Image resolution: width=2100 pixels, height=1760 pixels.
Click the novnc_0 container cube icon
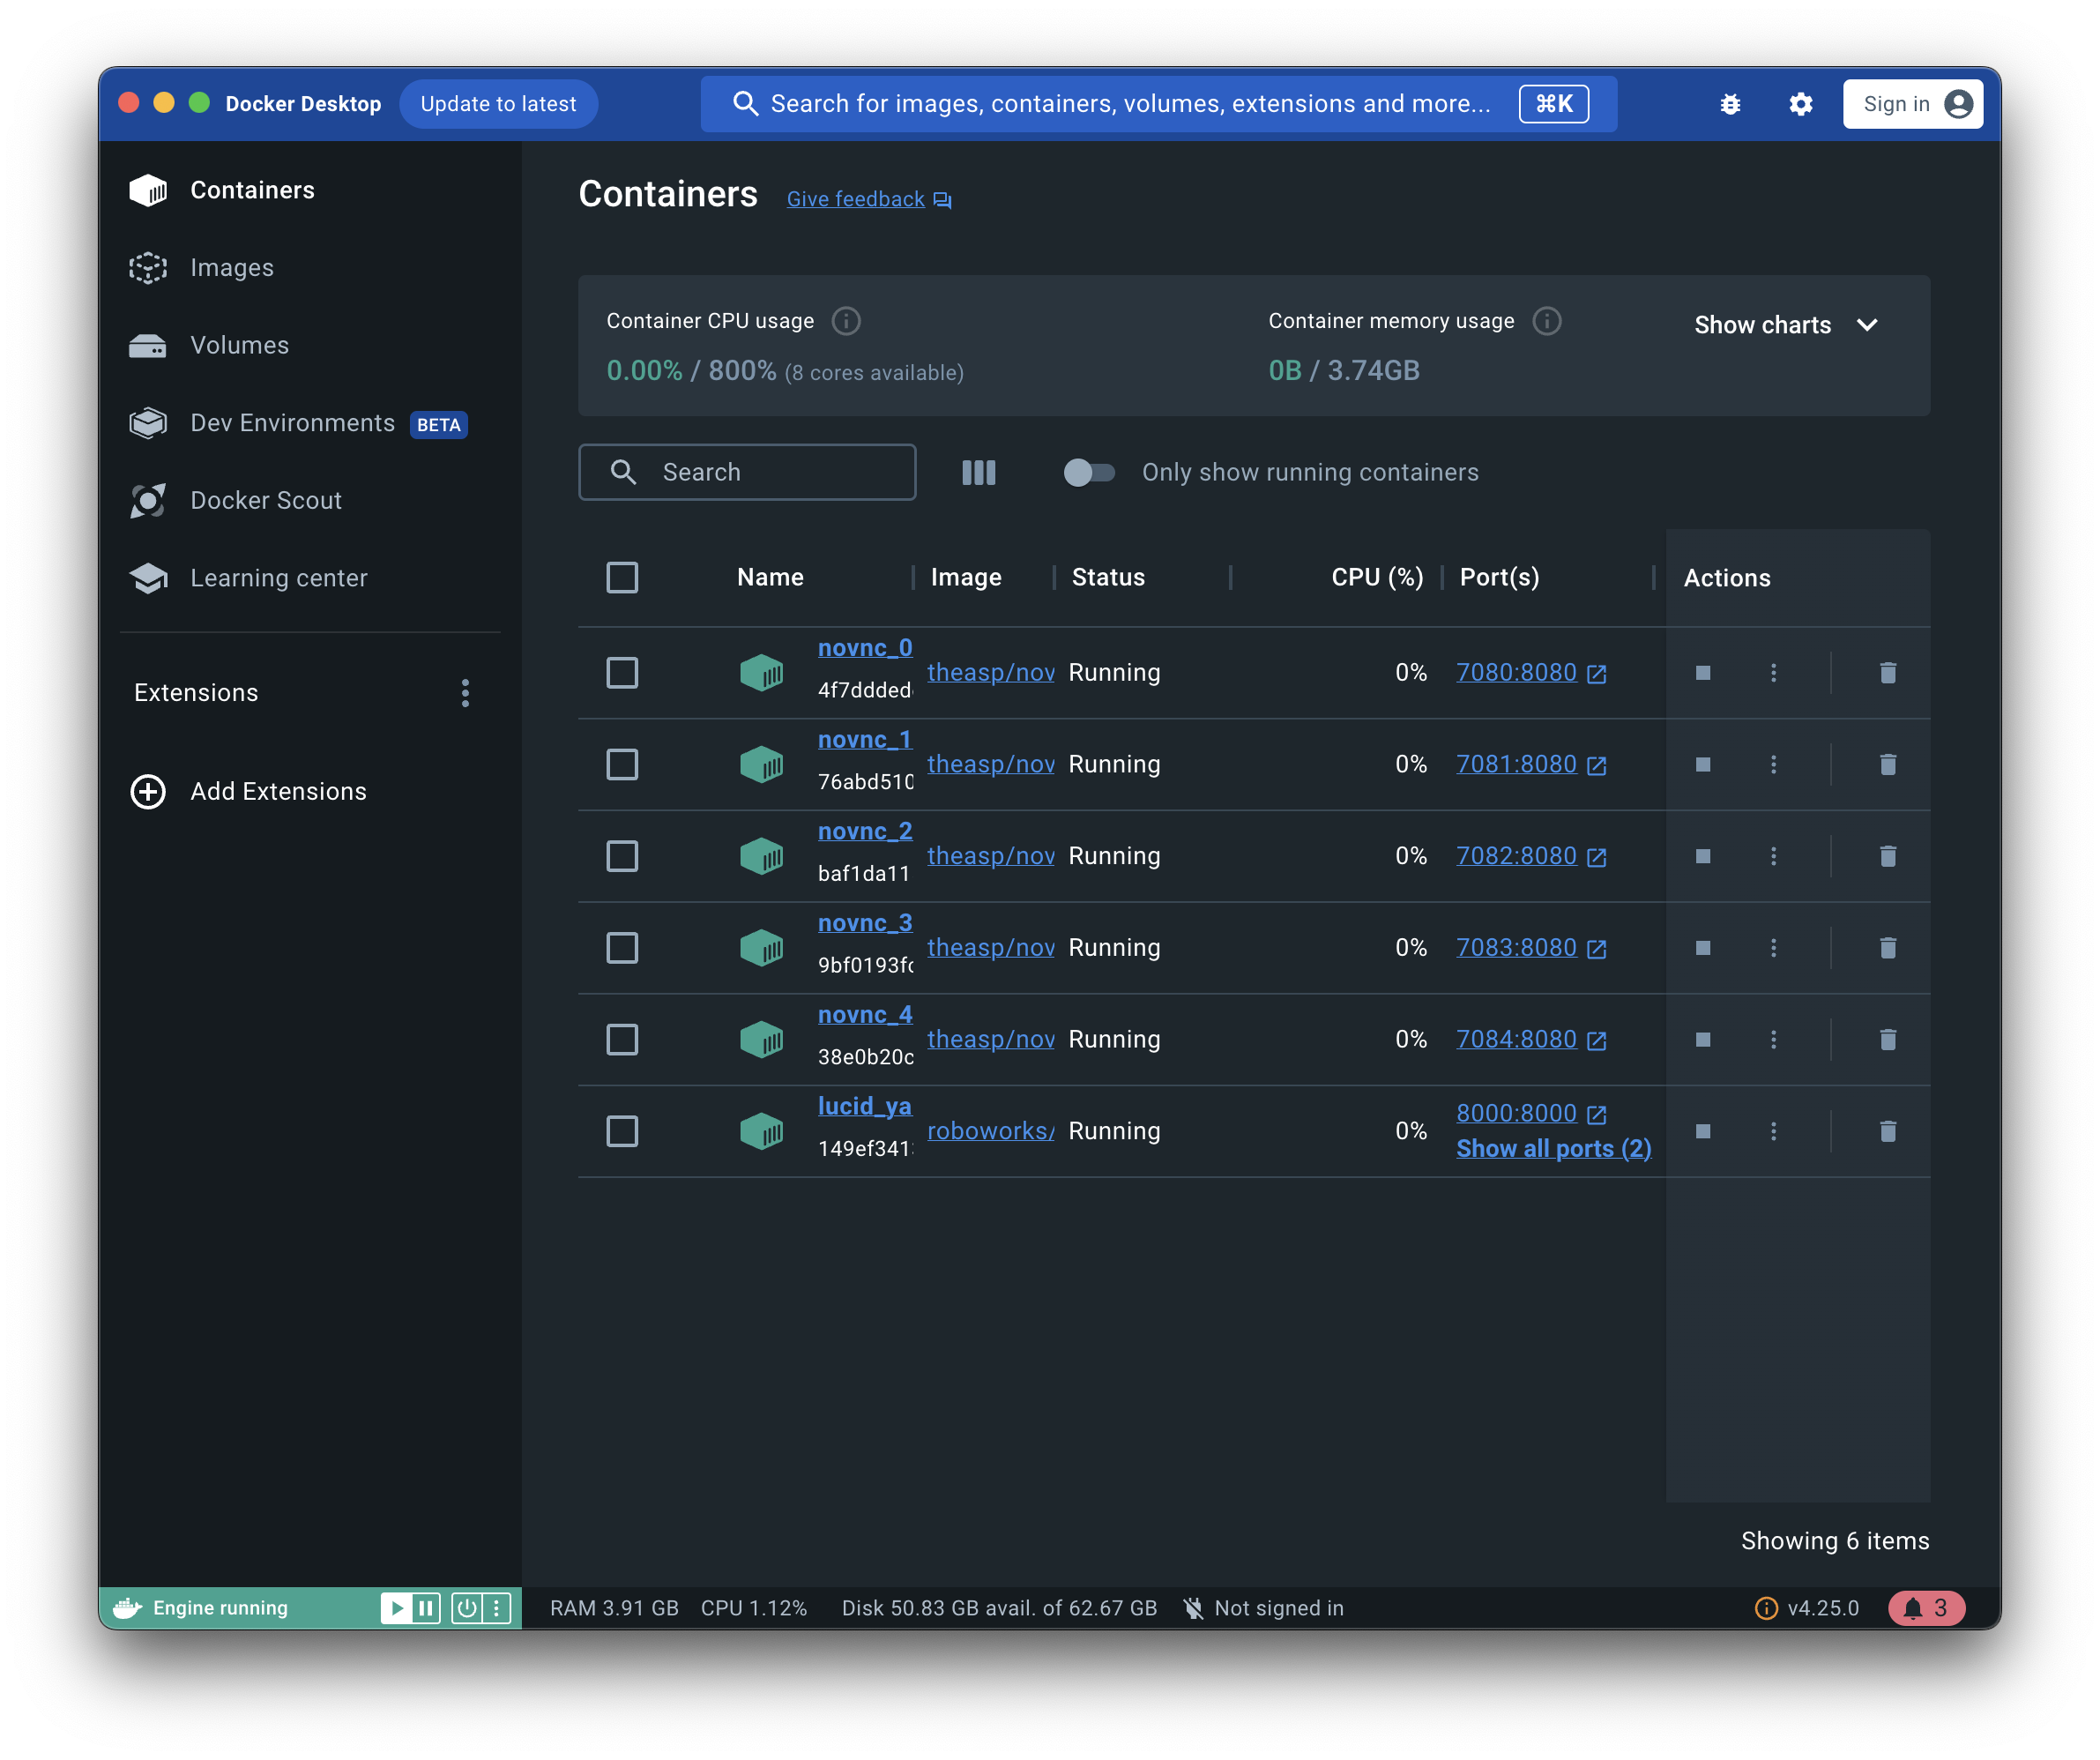[x=761, y=673]
